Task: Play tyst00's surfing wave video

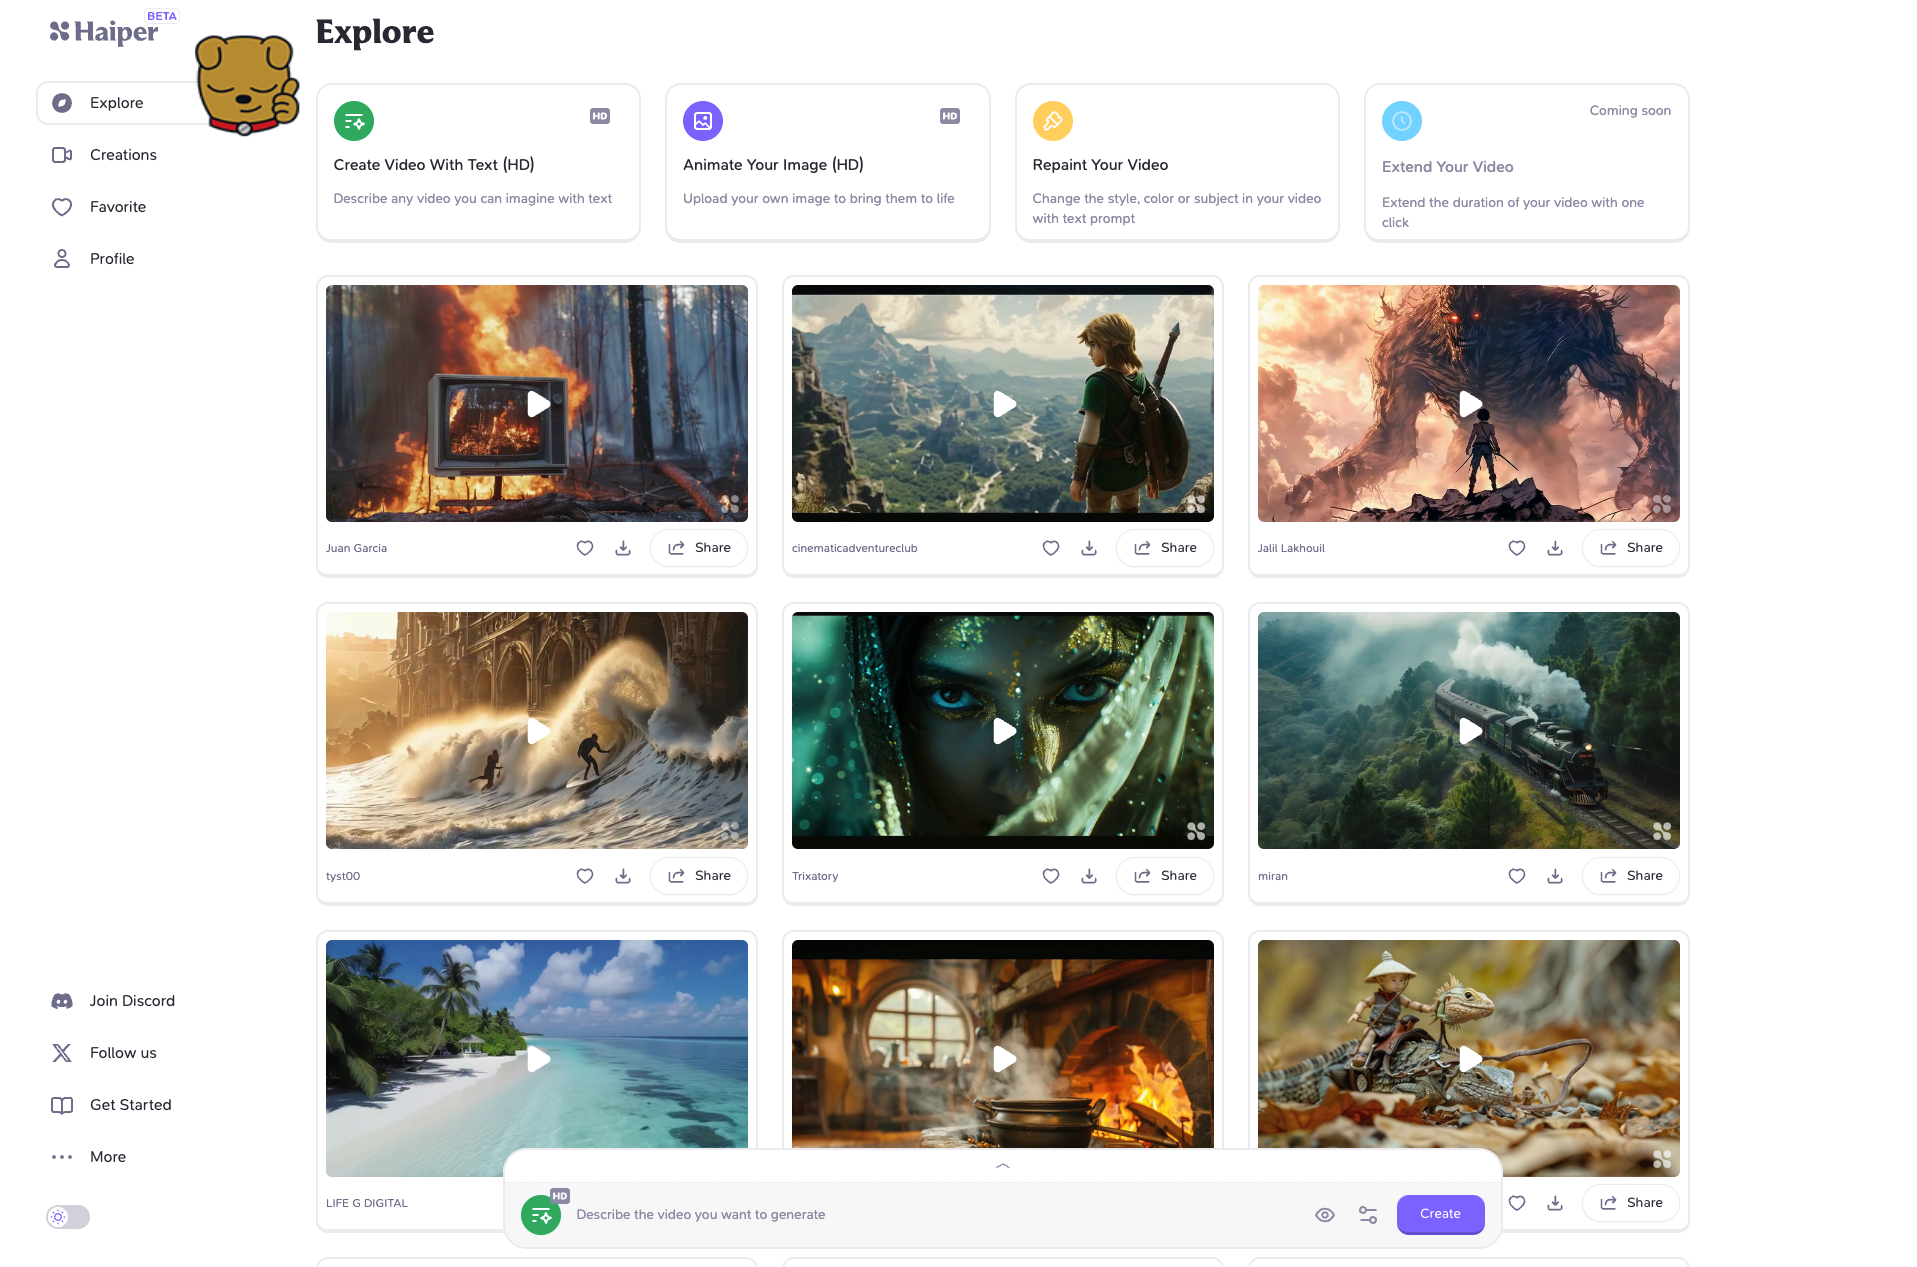Action: coord(538,731)
